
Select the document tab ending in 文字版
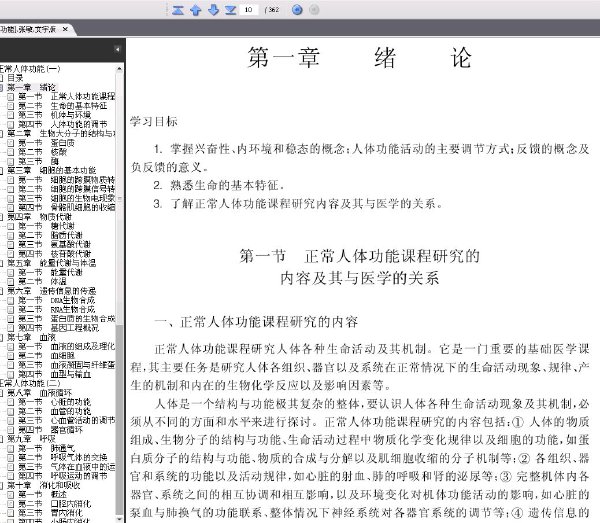click(28, 29)
